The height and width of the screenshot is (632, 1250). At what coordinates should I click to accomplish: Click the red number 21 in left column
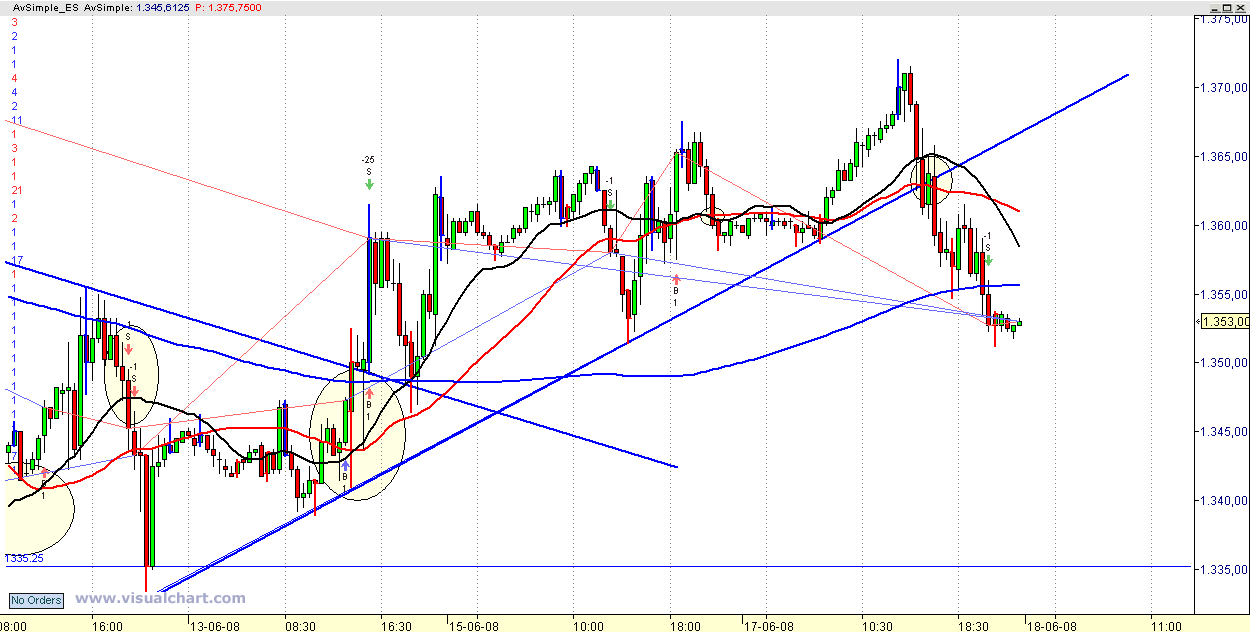click(x=15, y=190)
